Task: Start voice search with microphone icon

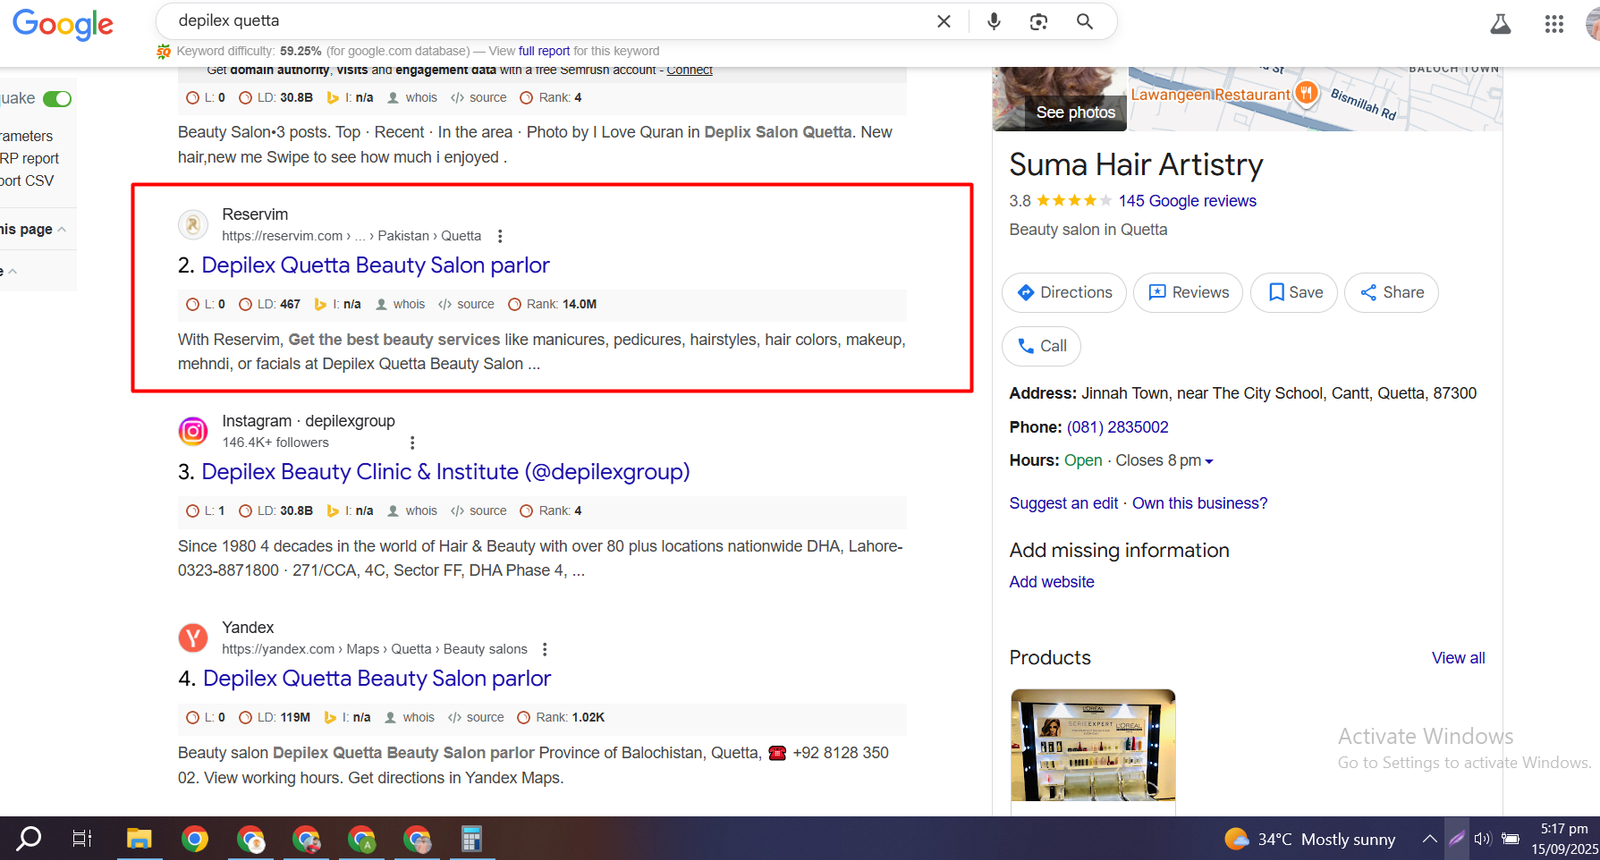Action: tap(993, 21)
